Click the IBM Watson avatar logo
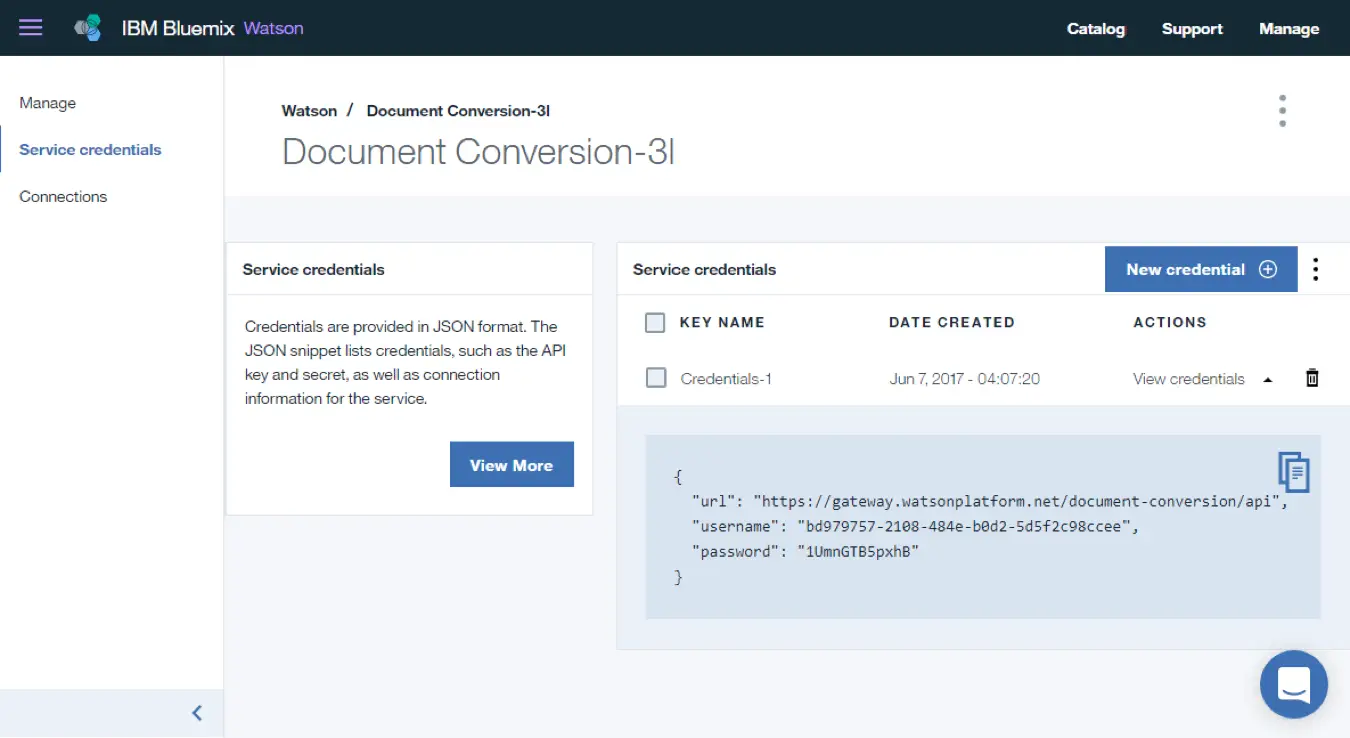The height and width of the screenshot is (738, 1350). pyautogui.click(x=86, y=27)
